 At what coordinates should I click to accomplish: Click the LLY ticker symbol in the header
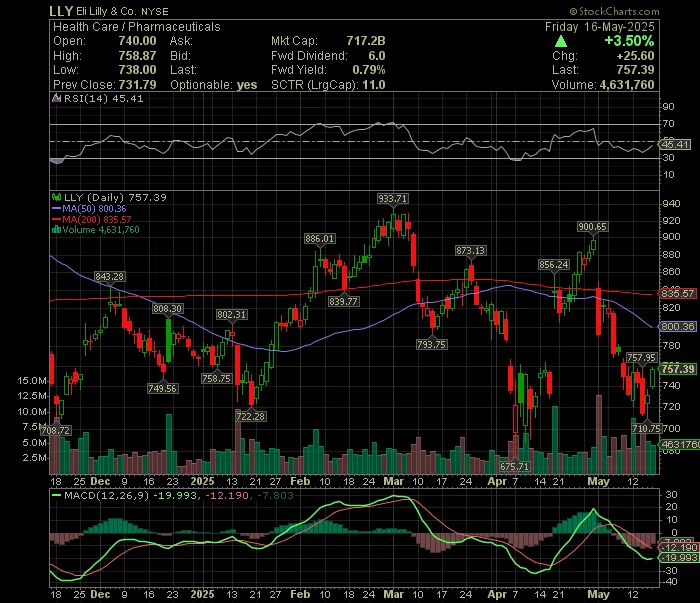(61, 11)
